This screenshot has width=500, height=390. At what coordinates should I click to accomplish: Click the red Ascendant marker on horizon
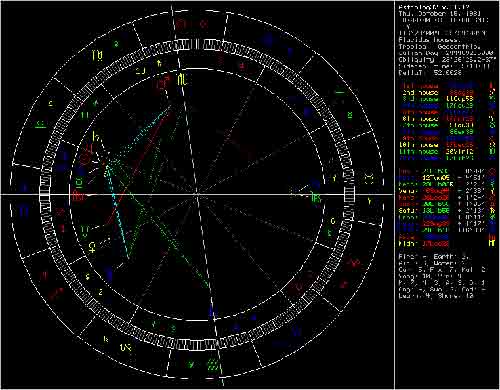tap(79, 197)
